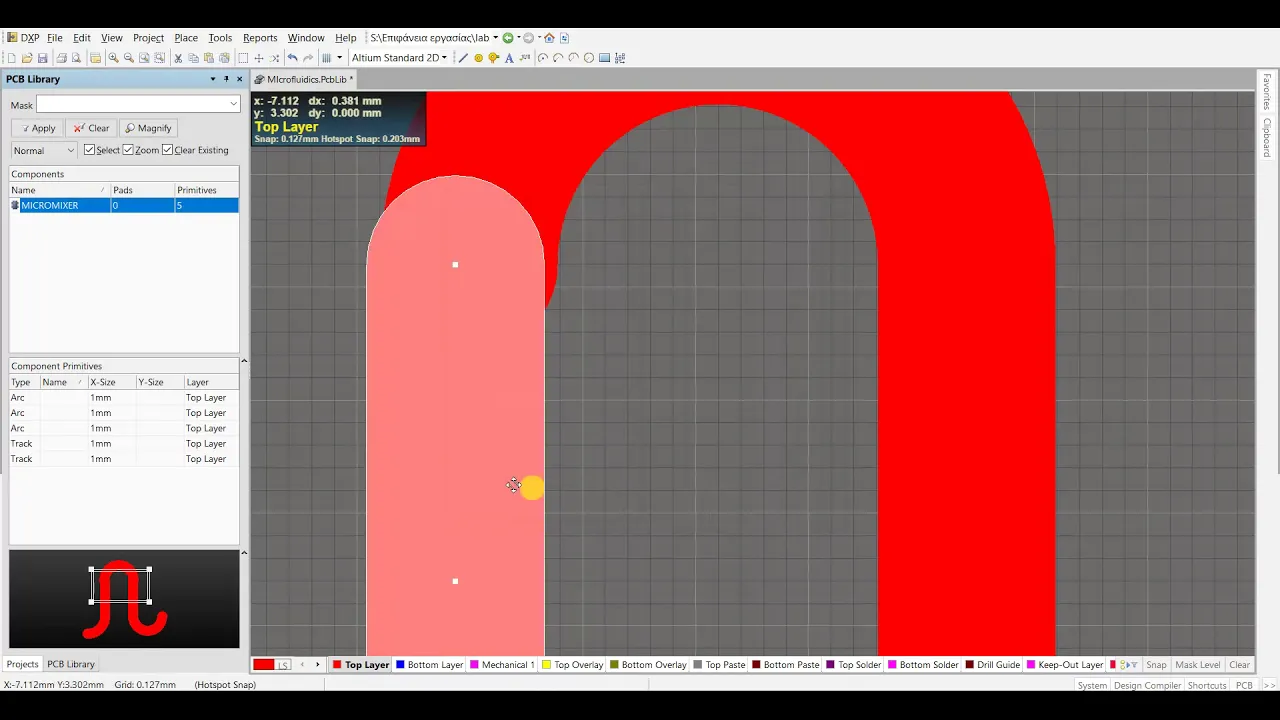Click the print icon

point(61,58)
